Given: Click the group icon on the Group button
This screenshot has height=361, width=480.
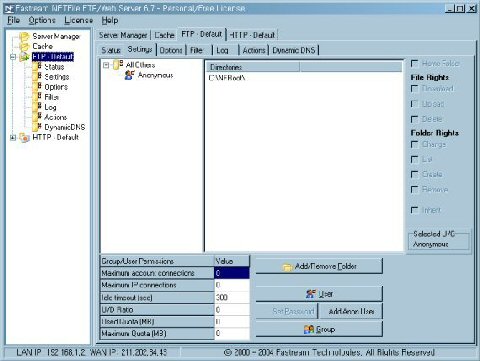Looking at the screenshot, I should (x=309, y=329).
